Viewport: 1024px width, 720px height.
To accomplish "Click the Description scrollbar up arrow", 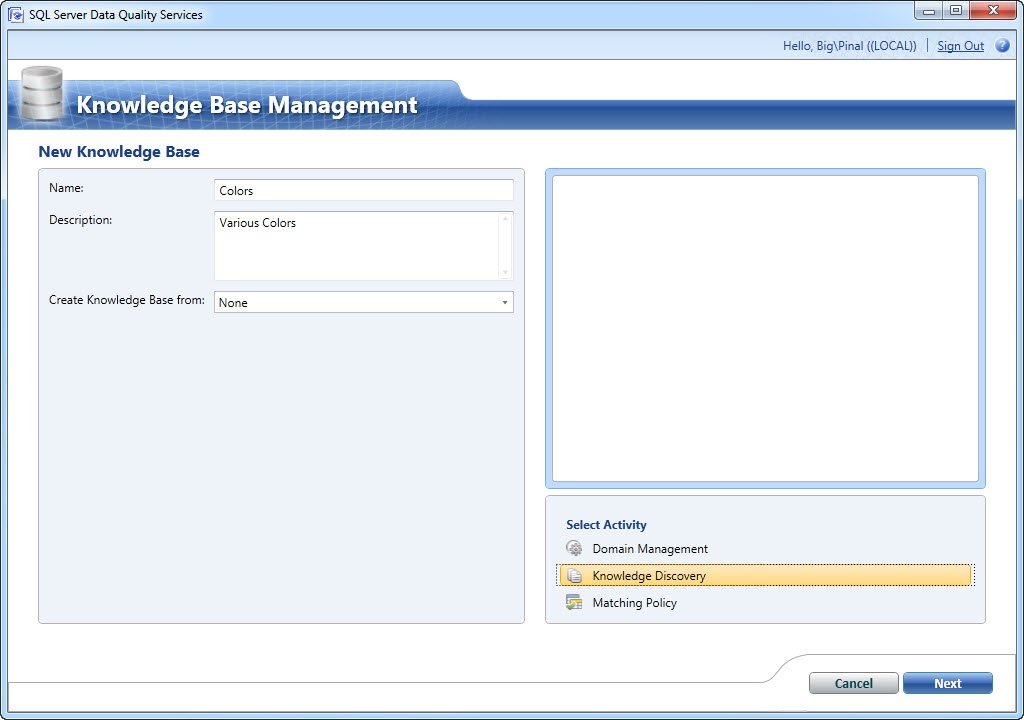I will [505, 218].
